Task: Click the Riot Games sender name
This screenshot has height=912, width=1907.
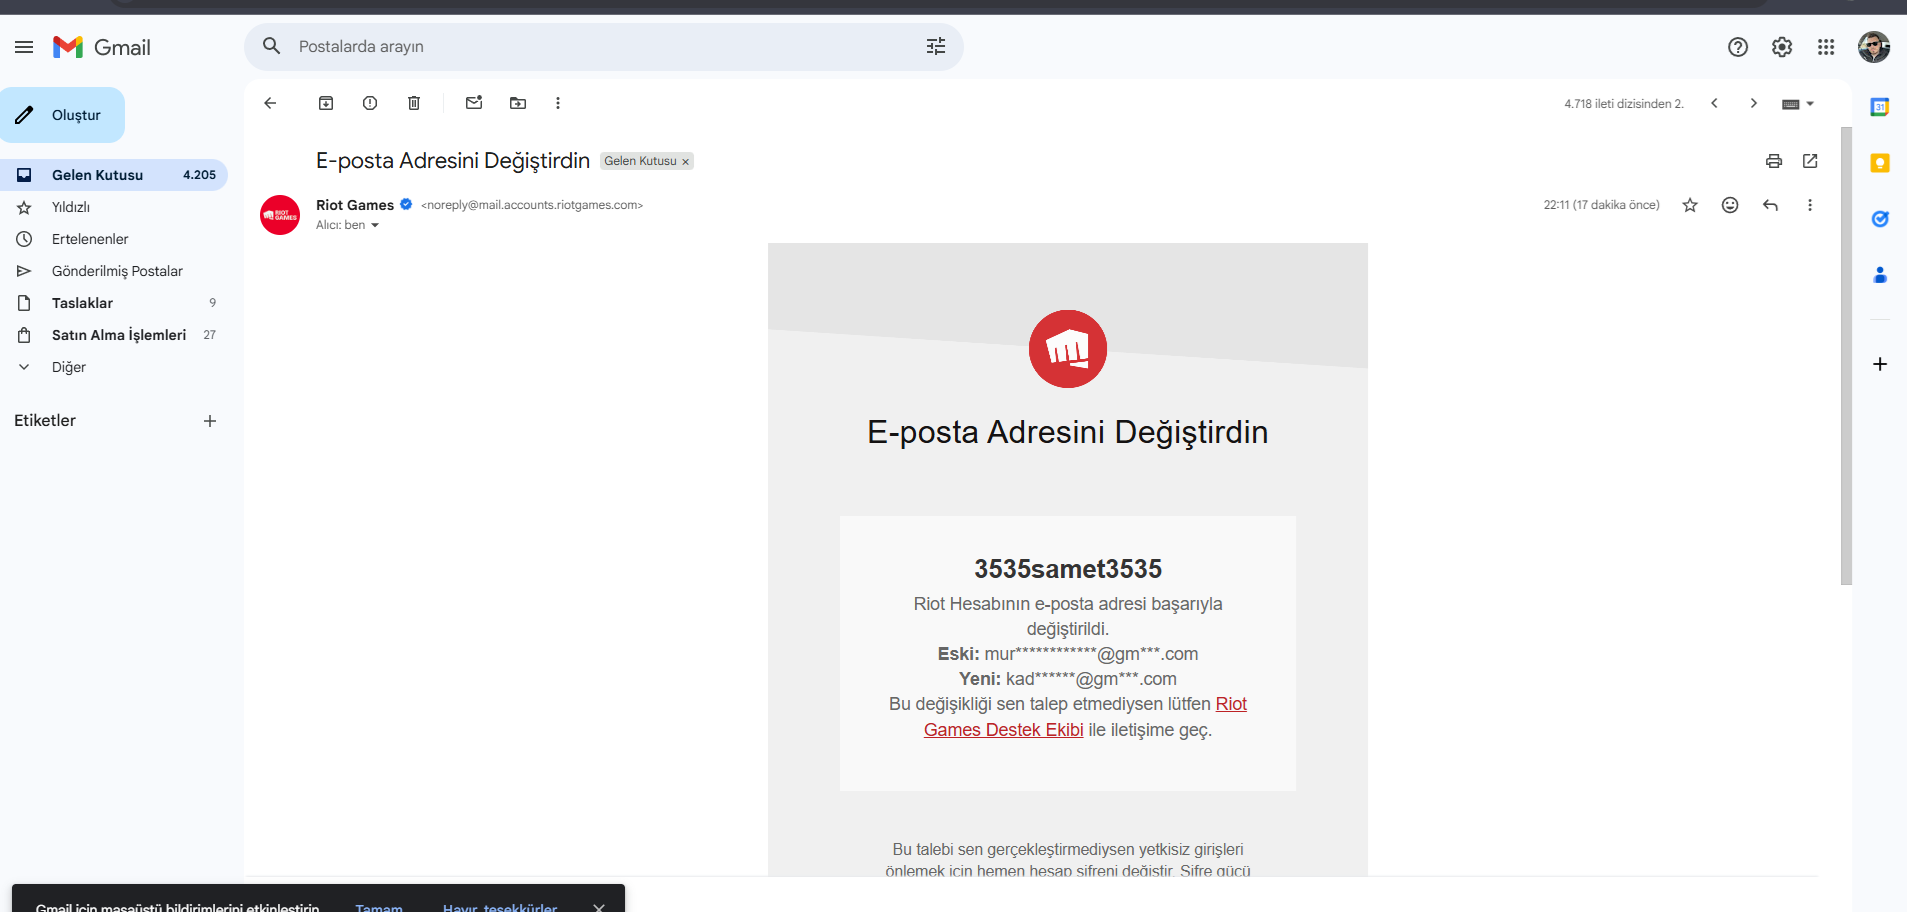Action: click(x=355, y=205)
